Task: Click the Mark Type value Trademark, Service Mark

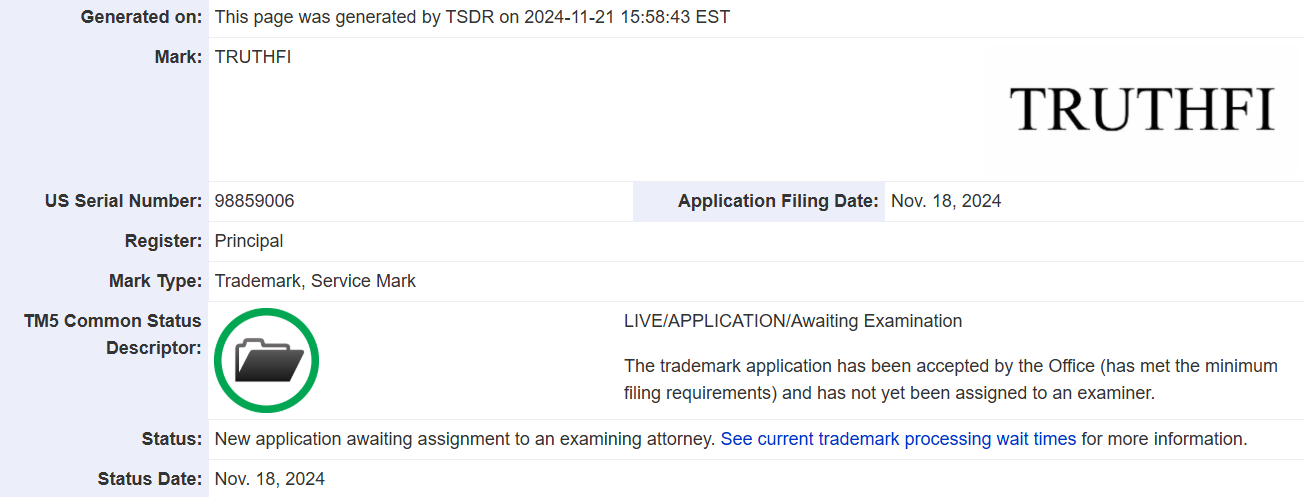Action: click(x=315, y=281)
